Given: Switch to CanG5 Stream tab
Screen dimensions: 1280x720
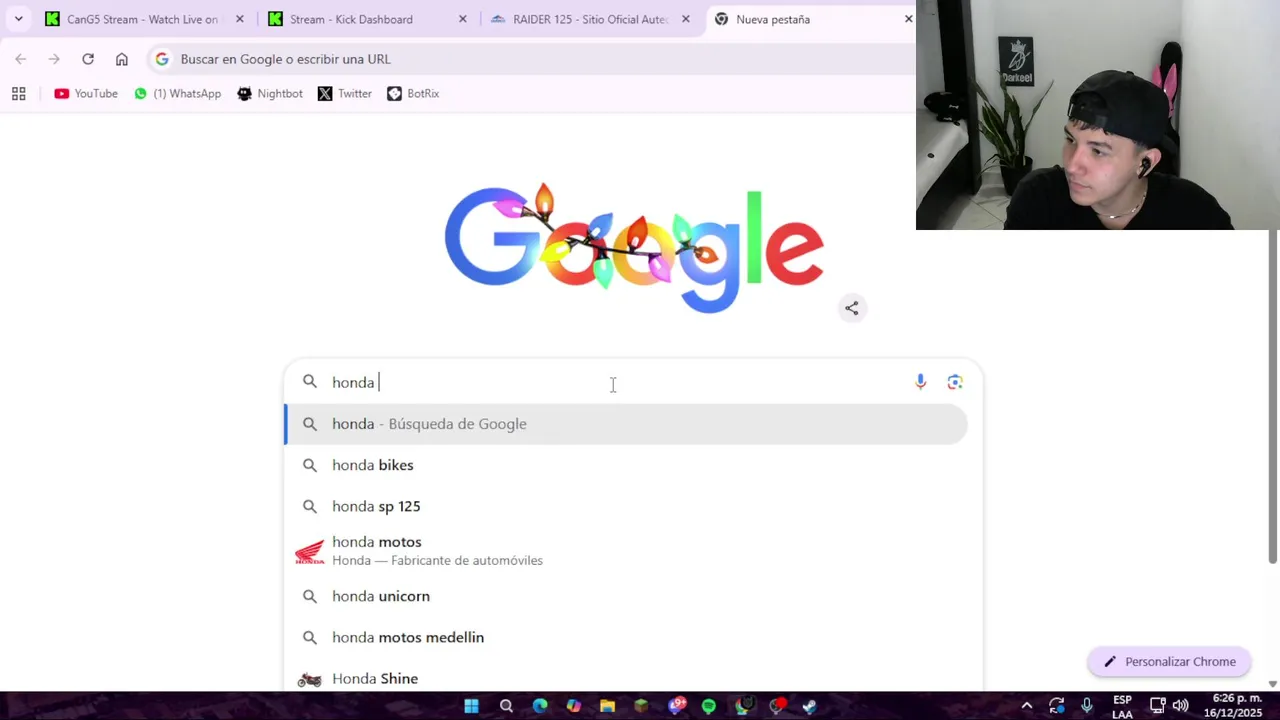Looking at the screenshot, I should click(143, 19).
